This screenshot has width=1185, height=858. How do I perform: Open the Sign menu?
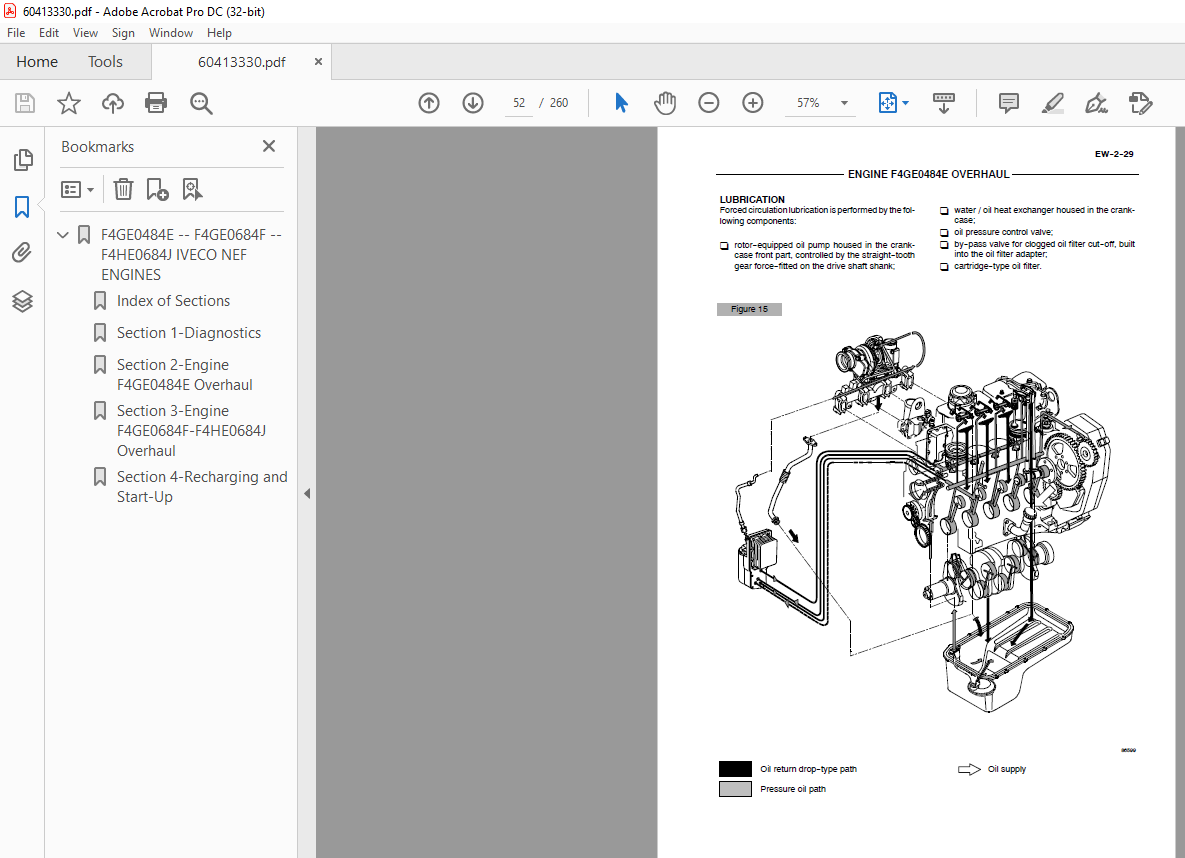click(123, 33)
